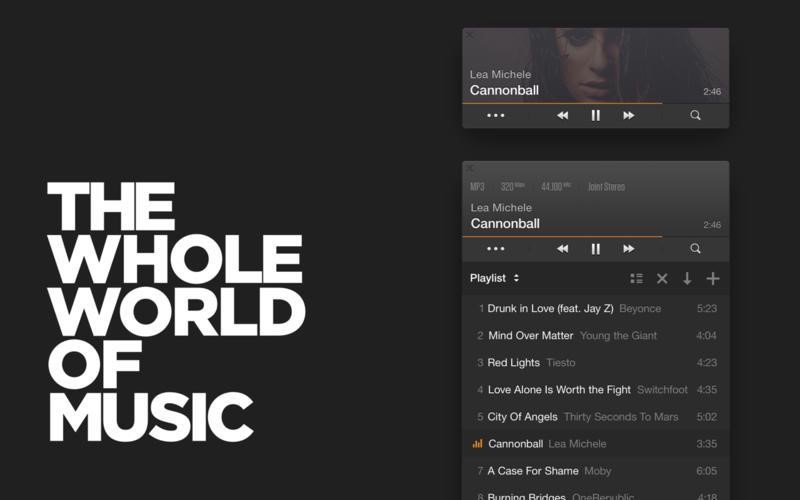Click the Joint Stereo label
800x500 pixels.
(606, 187)
